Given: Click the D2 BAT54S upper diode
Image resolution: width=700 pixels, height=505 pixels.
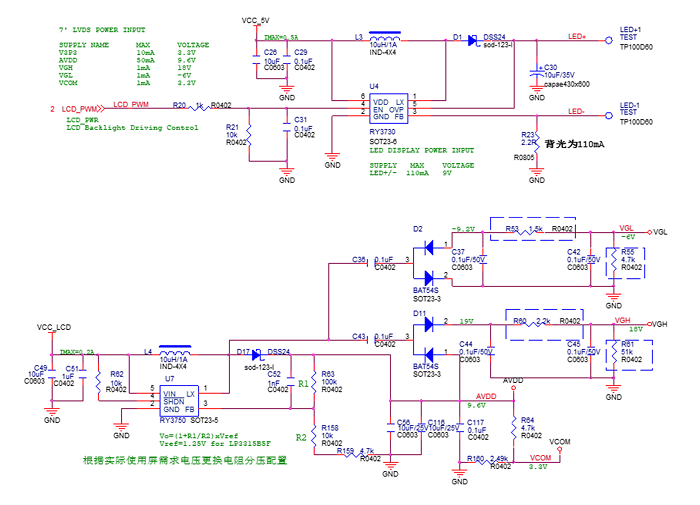Looking at the screenshot, I should pos(428,246).
